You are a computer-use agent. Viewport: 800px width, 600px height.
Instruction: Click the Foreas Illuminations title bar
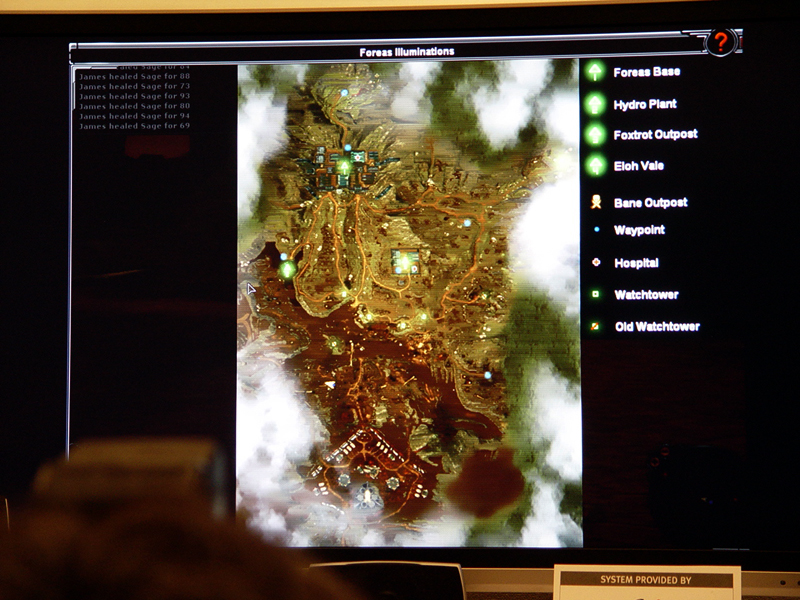406,52
